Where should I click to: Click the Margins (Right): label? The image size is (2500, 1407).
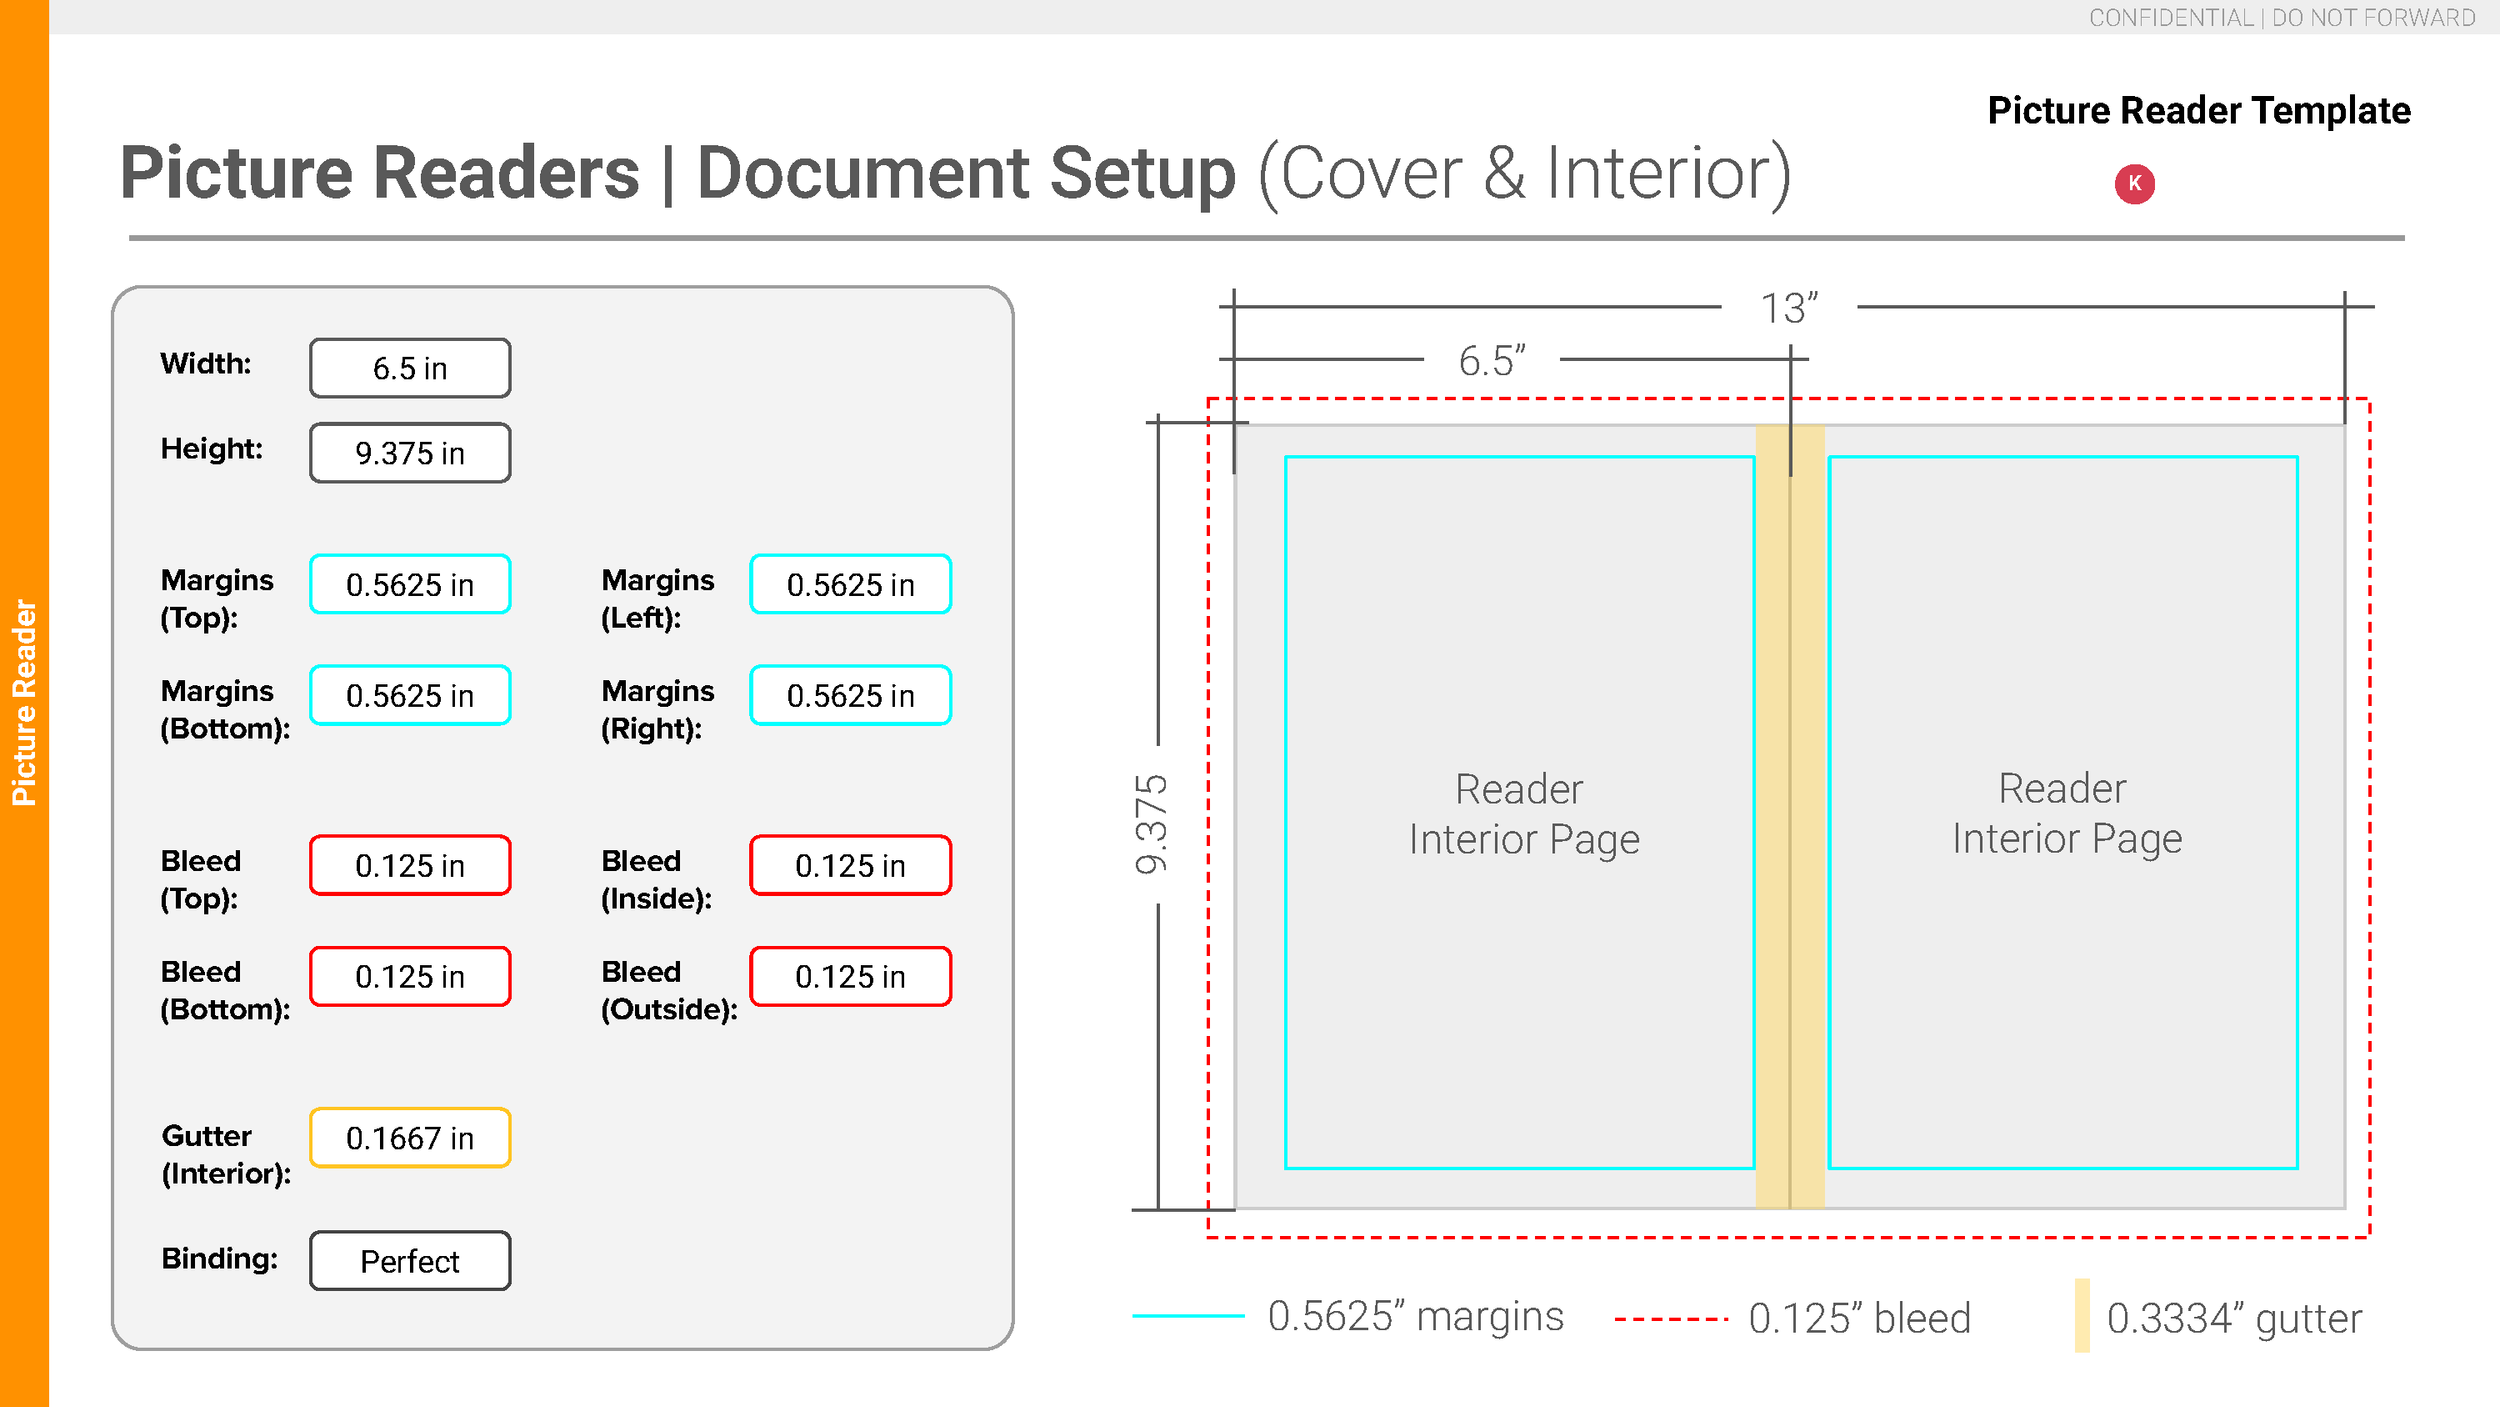(x=657, y=709)
